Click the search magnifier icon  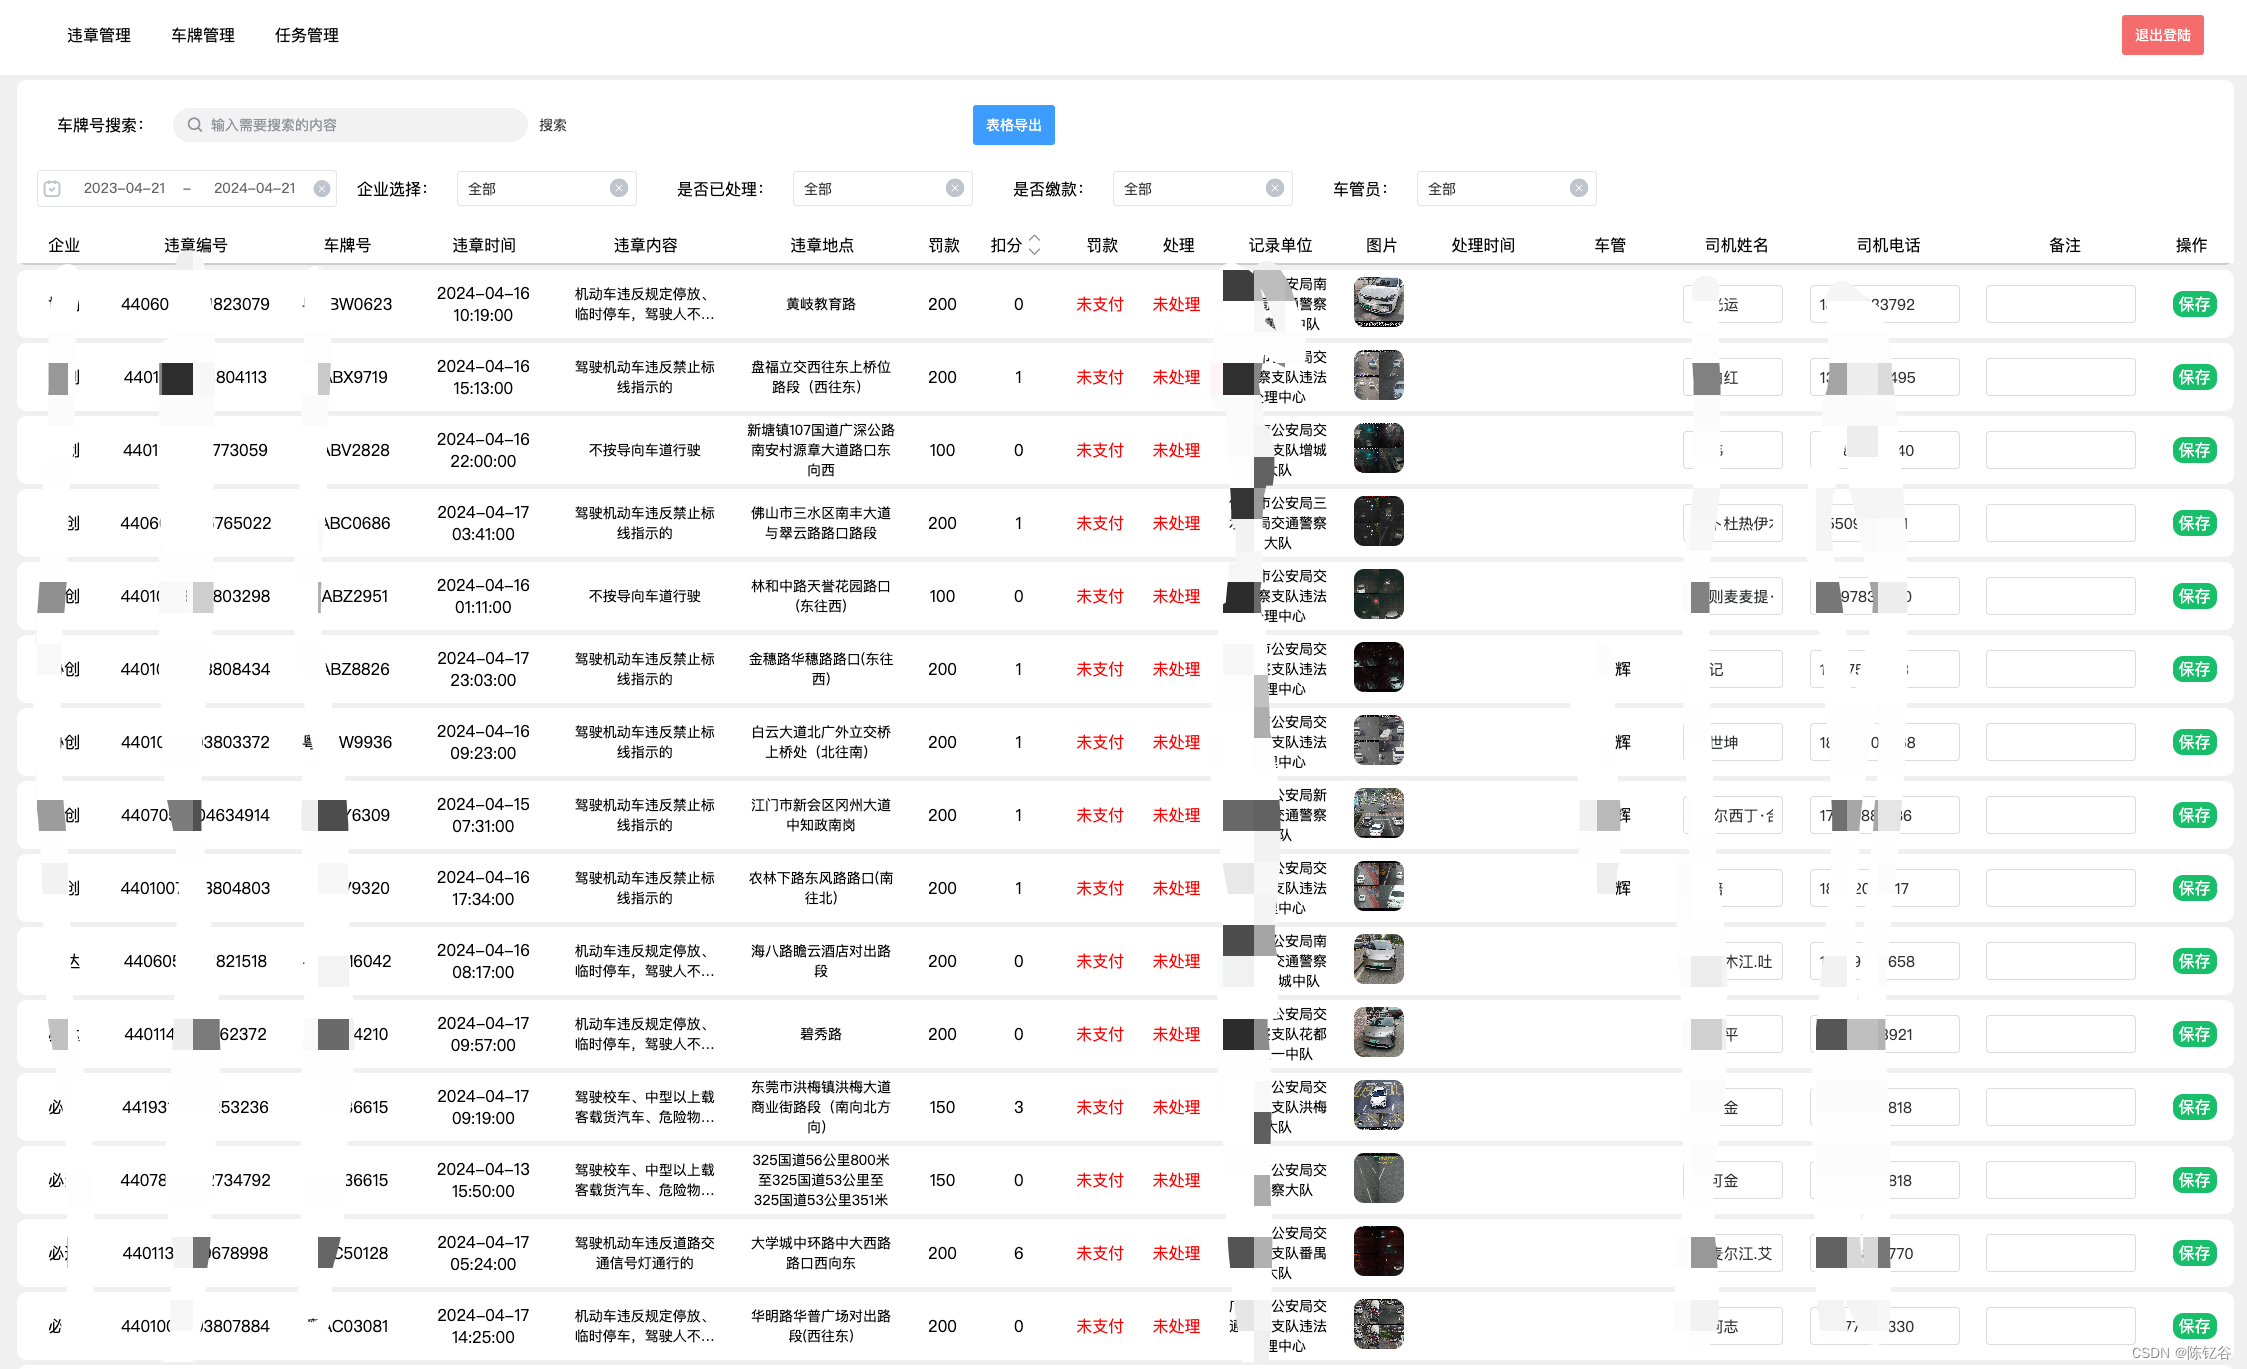195,125
